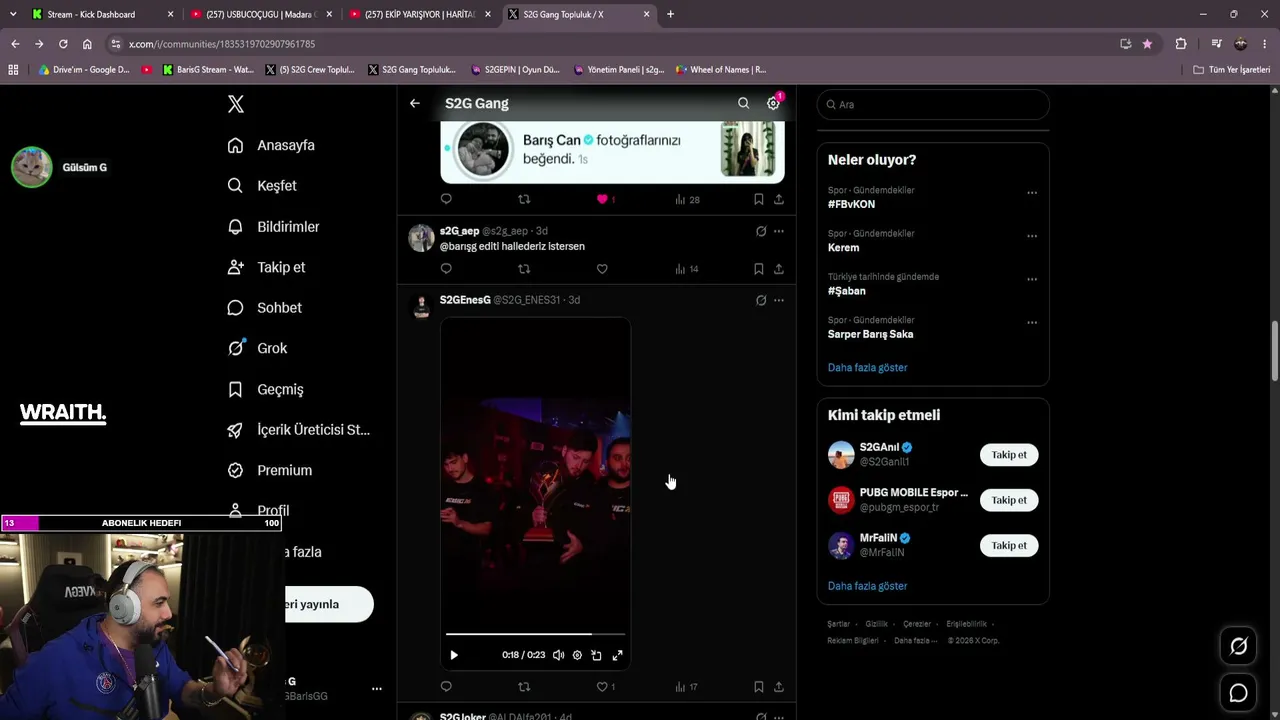
Task: Open Chrome tab search dropdown
Action: pyautogui.click(x=13, y=14)
